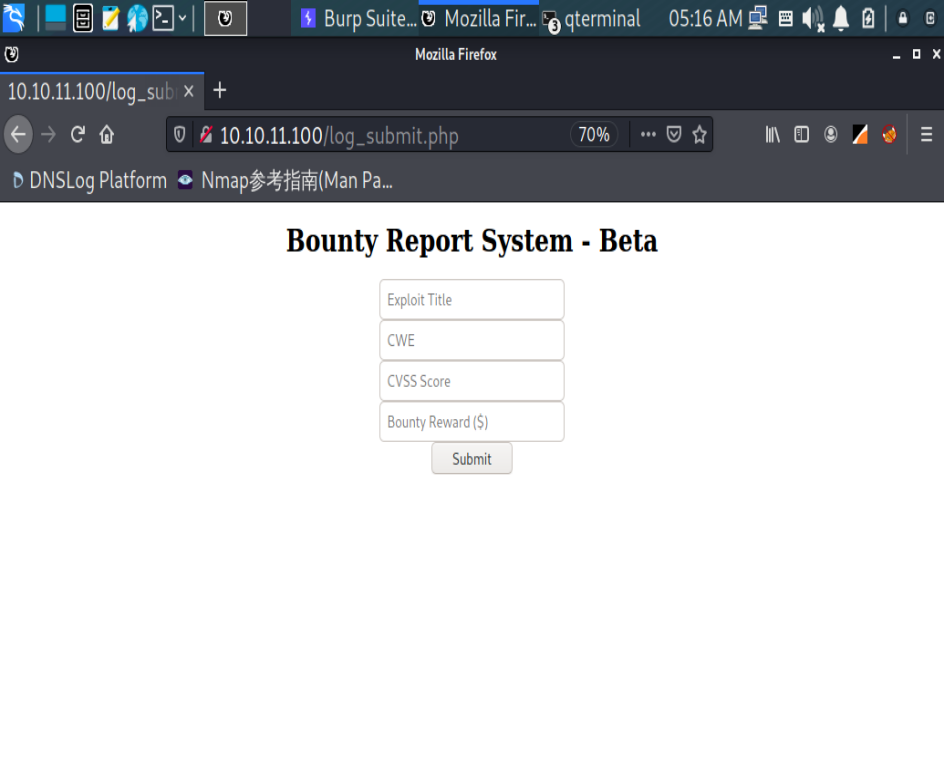Switch to the qterminal taskbar entry
The image size is (944, 776).
pos(592,19)
